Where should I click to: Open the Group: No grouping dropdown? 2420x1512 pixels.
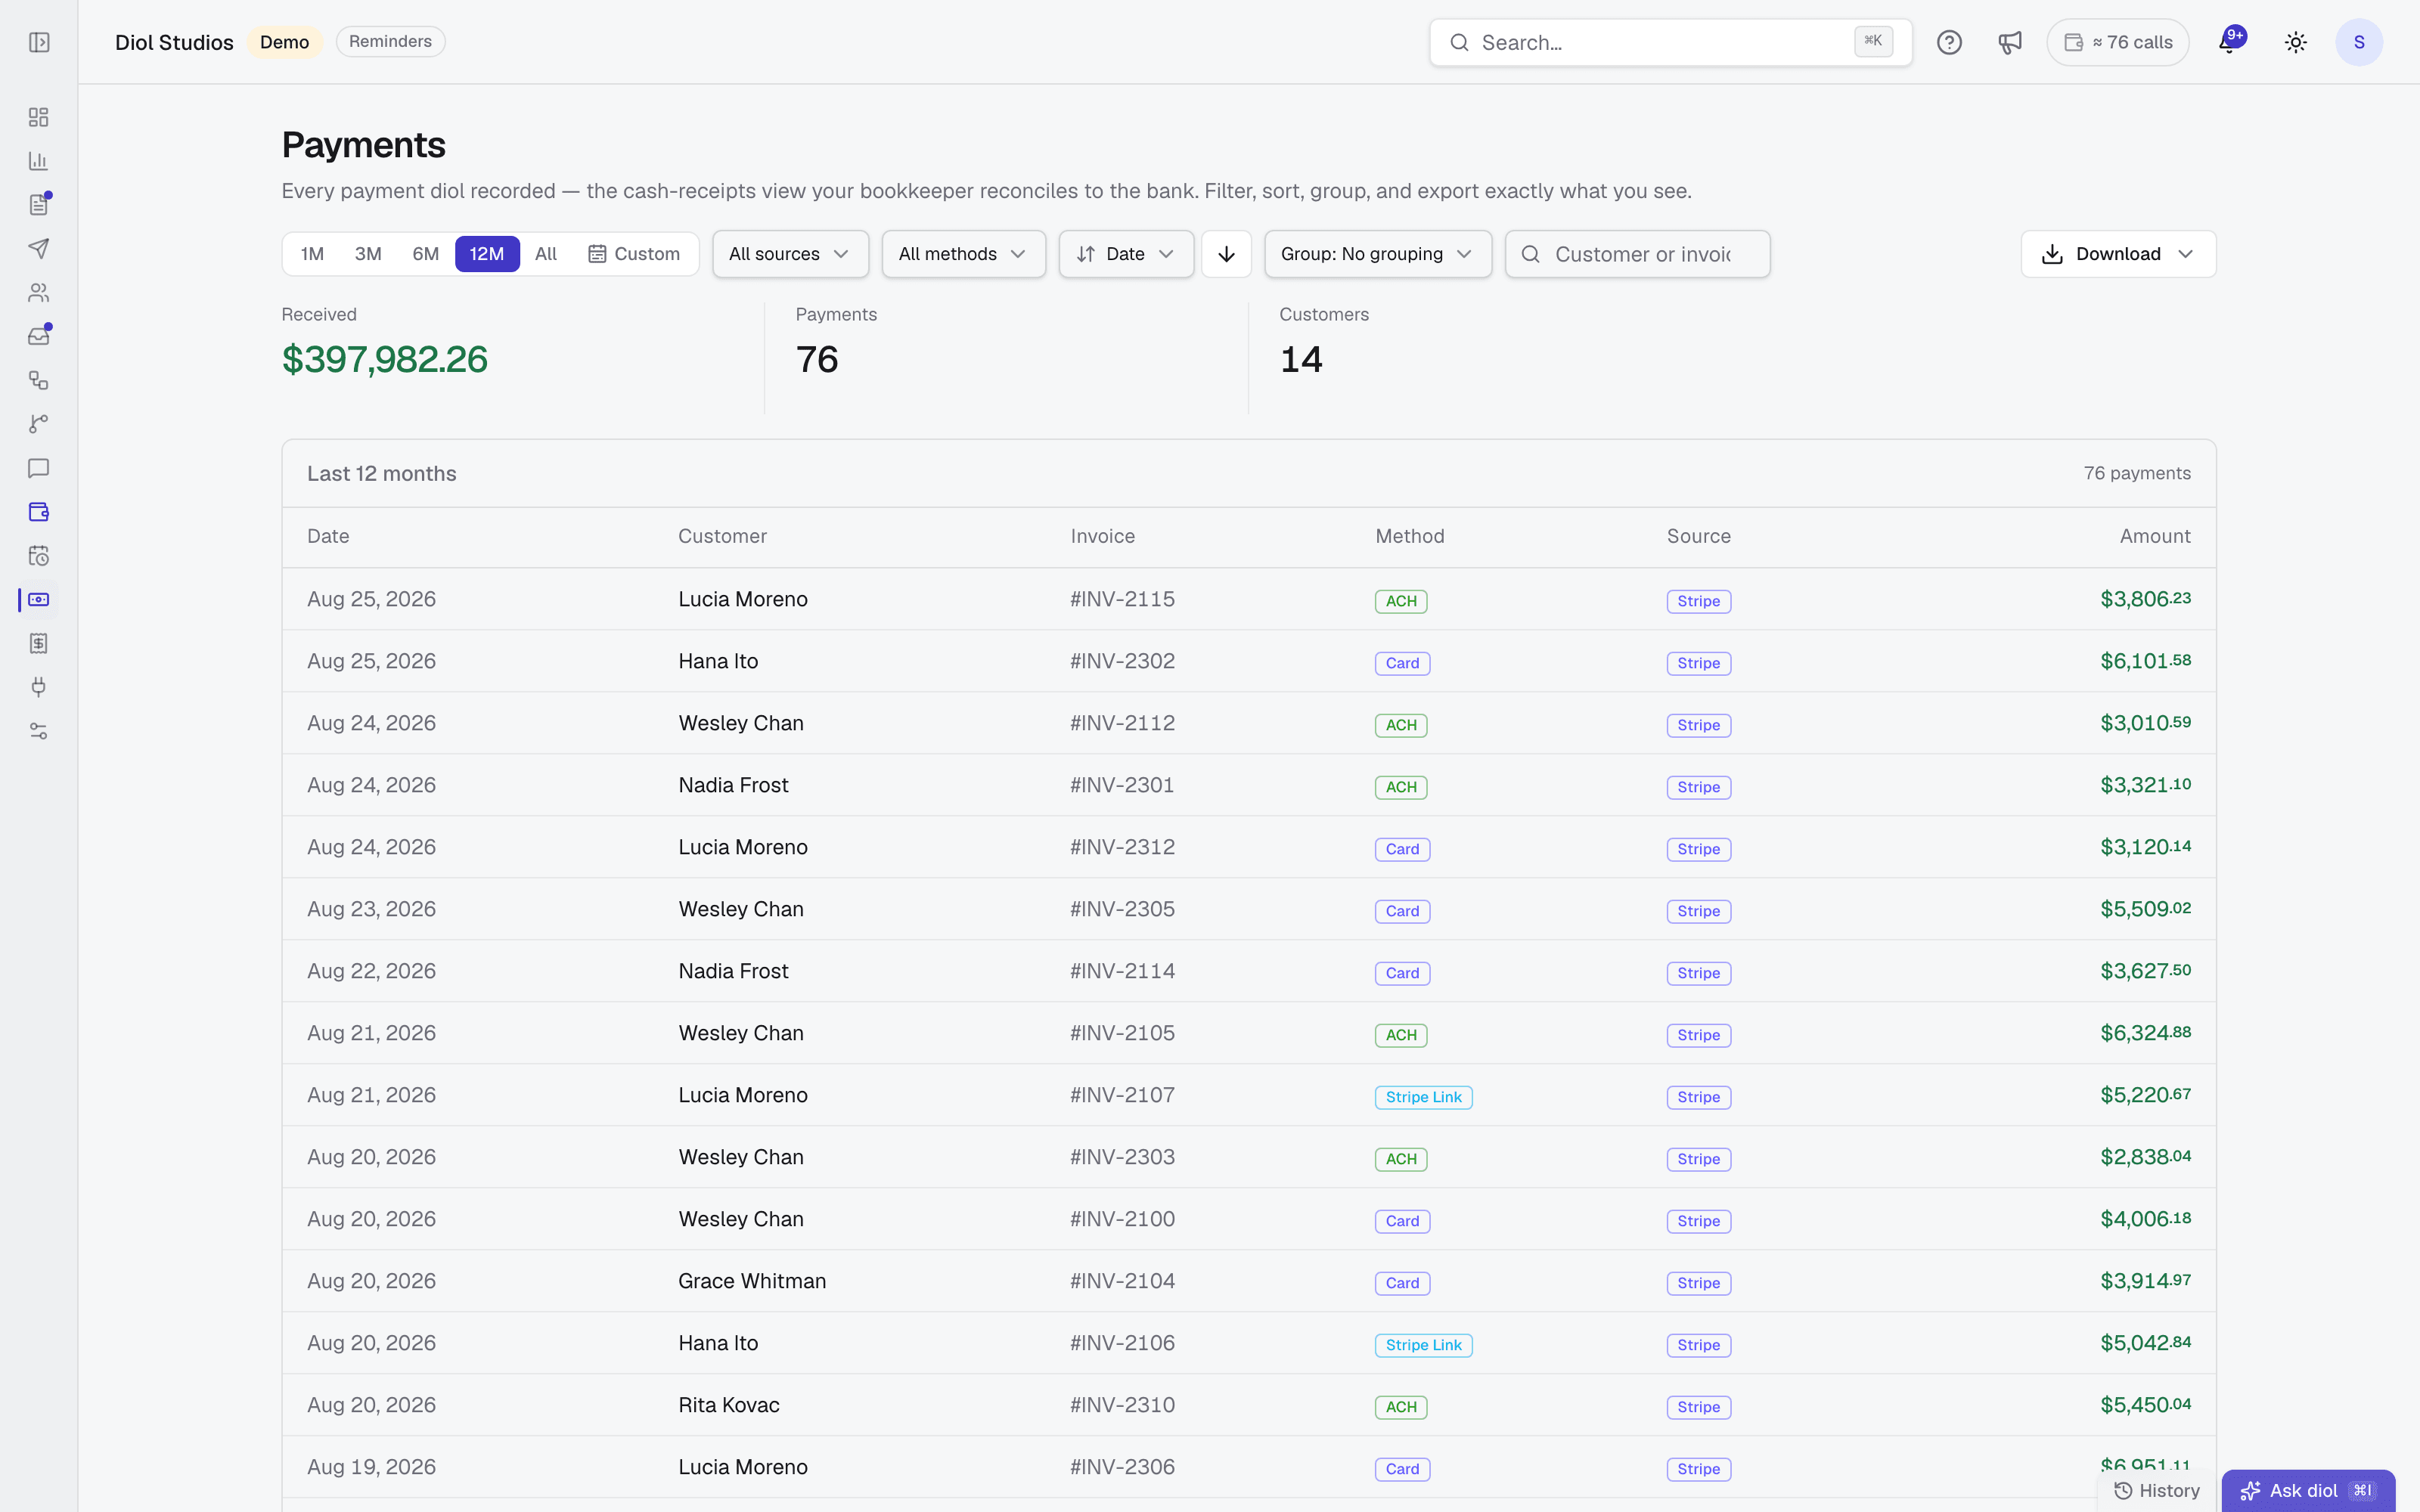click(x=1378, y=254)
